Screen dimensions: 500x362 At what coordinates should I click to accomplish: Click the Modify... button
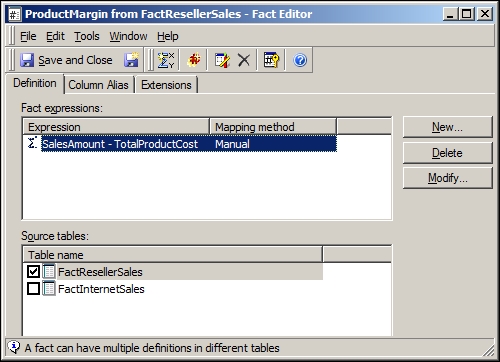click(x=447, y=178)
